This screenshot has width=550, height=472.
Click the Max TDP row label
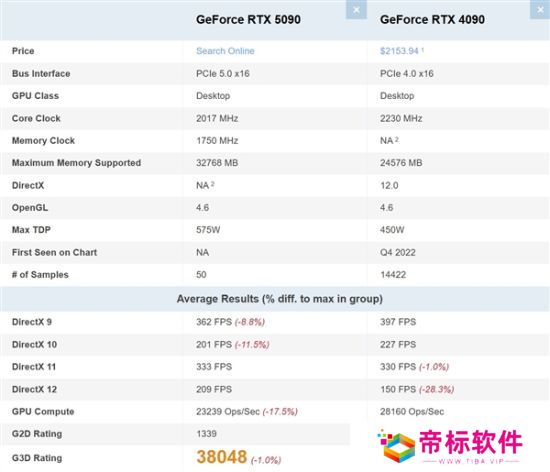(x=32, y=230)
